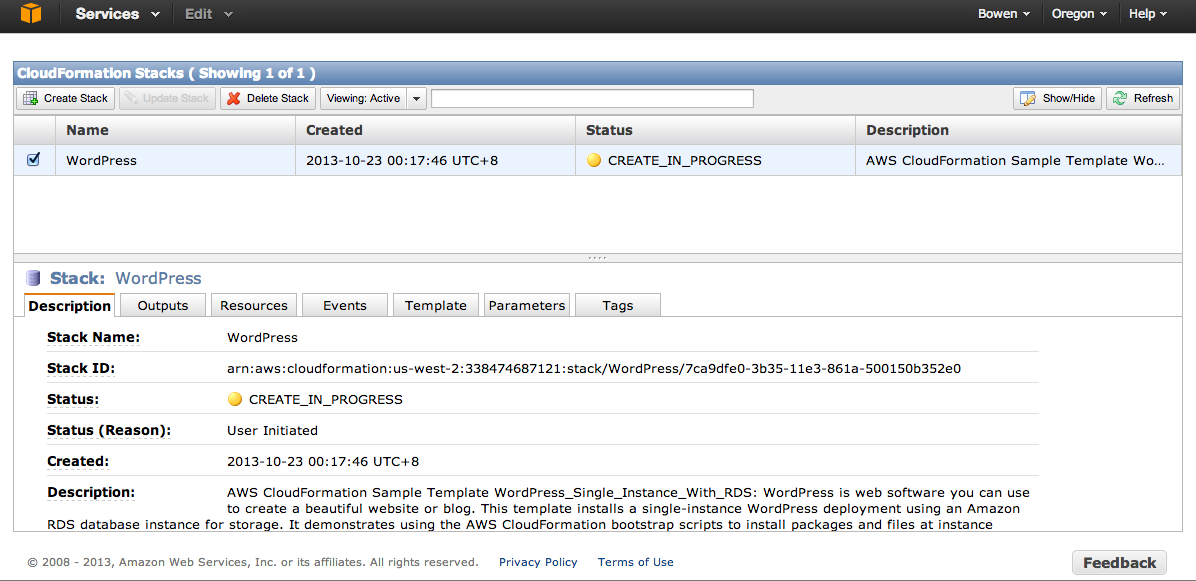The image size is (1196, 581).
Task: Click the arrow next to Viewing: Active
Action: 416,98
